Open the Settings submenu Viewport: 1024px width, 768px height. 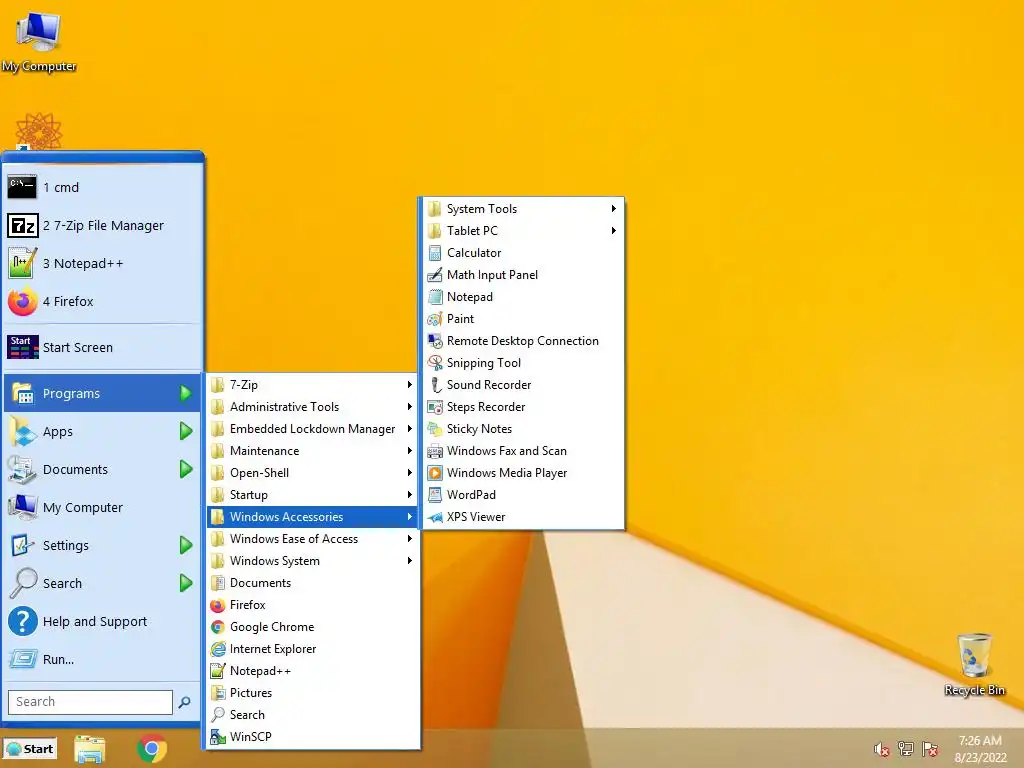(x=103, y=545)
